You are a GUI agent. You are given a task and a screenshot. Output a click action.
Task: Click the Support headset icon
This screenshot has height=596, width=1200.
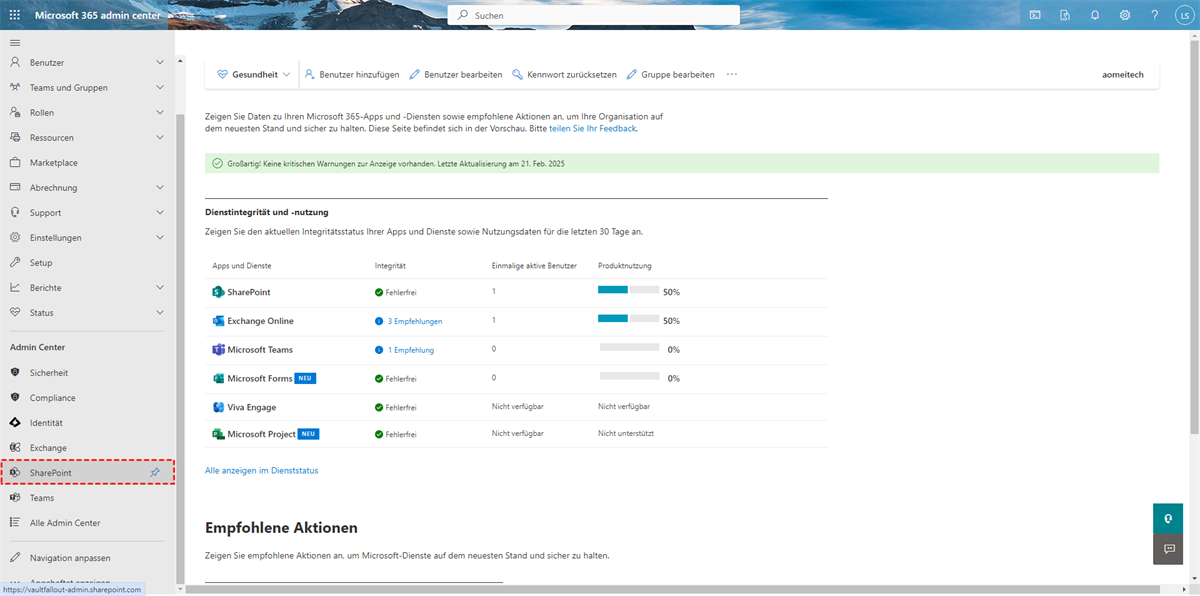pyautogui.click(x=15, y=213)
